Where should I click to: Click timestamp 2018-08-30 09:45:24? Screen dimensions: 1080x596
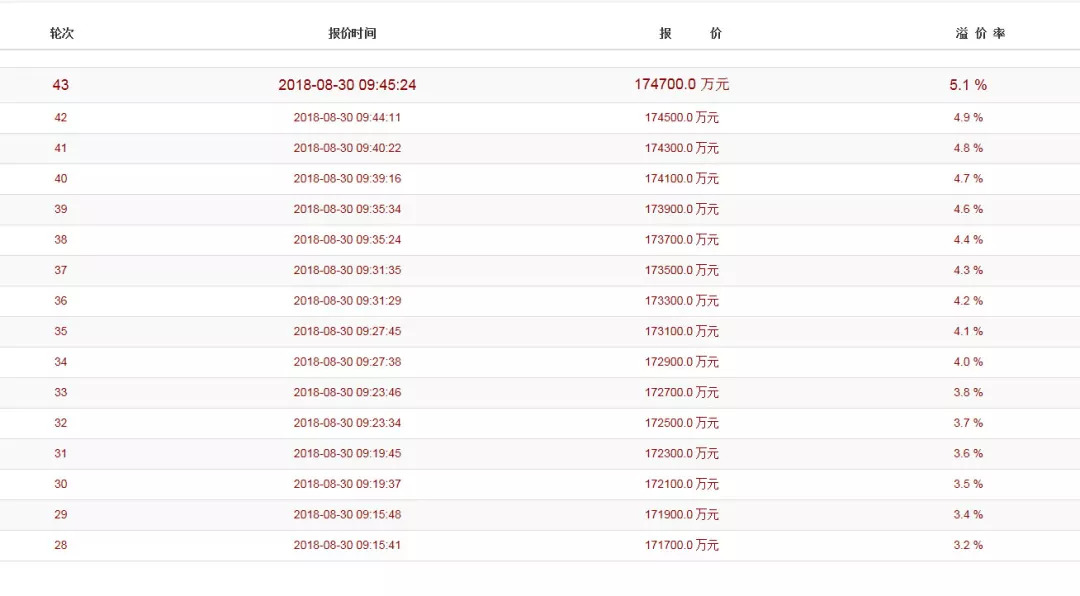347,85
